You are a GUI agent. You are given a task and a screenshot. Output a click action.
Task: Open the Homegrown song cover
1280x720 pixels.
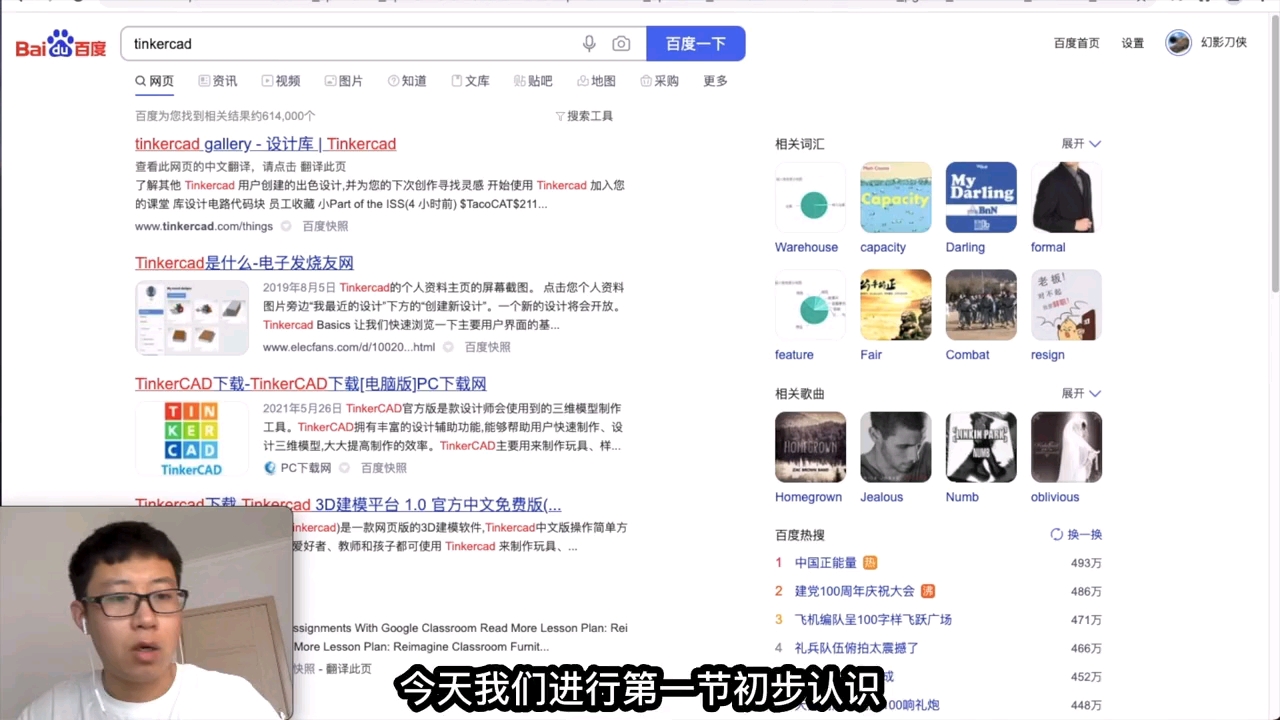coord(810,447)
